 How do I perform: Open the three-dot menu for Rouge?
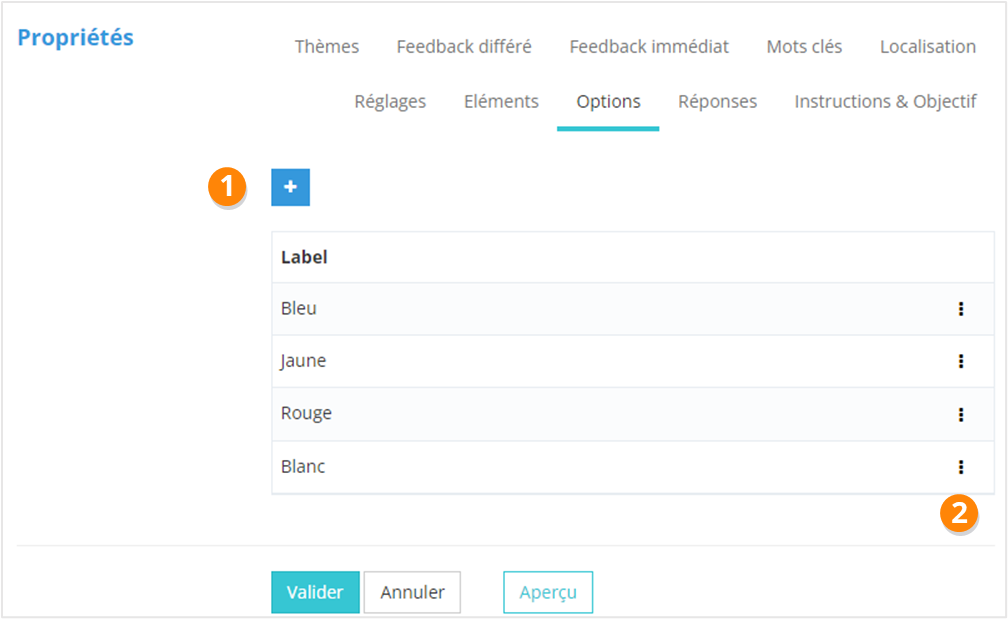pos(961,414)
